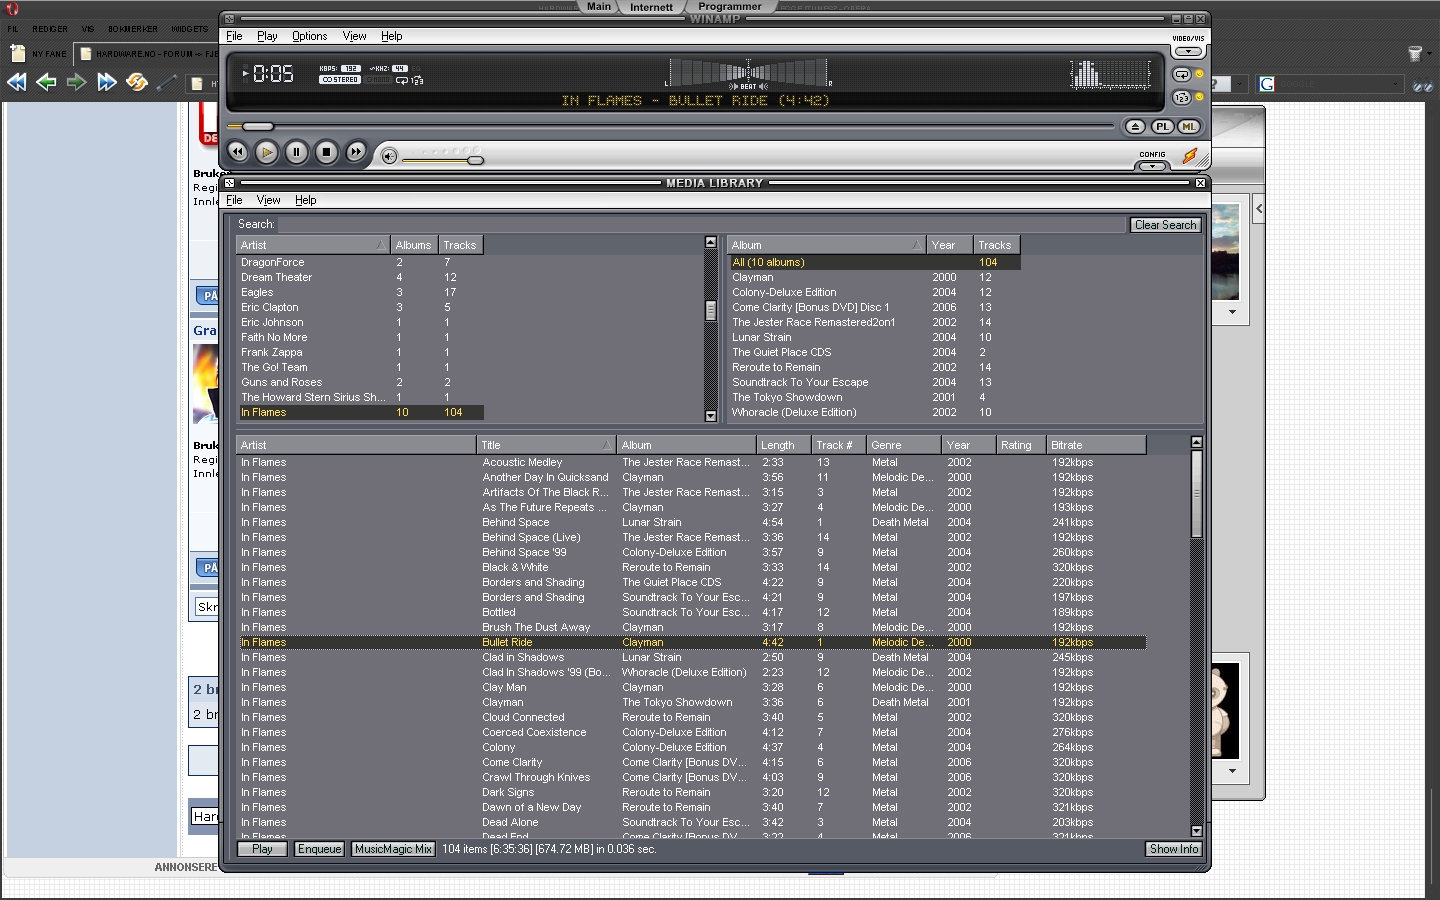Toggle shuffle 123 button
The height and width of the screenshot is (900, 1440).
pos(1181,97)
